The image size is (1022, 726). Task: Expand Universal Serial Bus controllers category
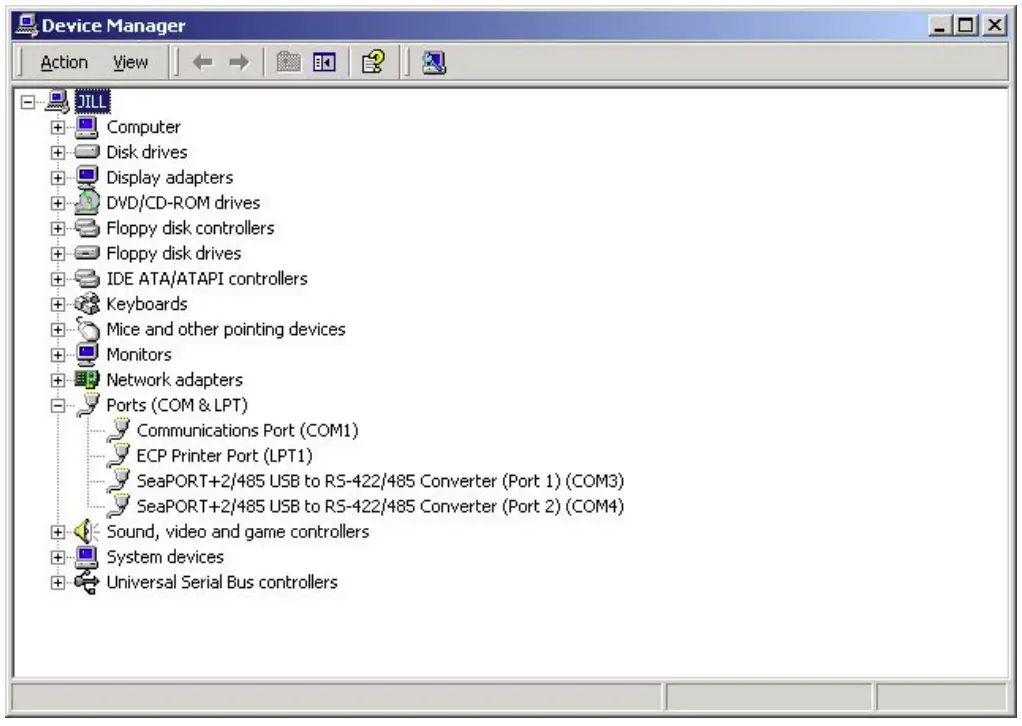[x=58, y=583]
